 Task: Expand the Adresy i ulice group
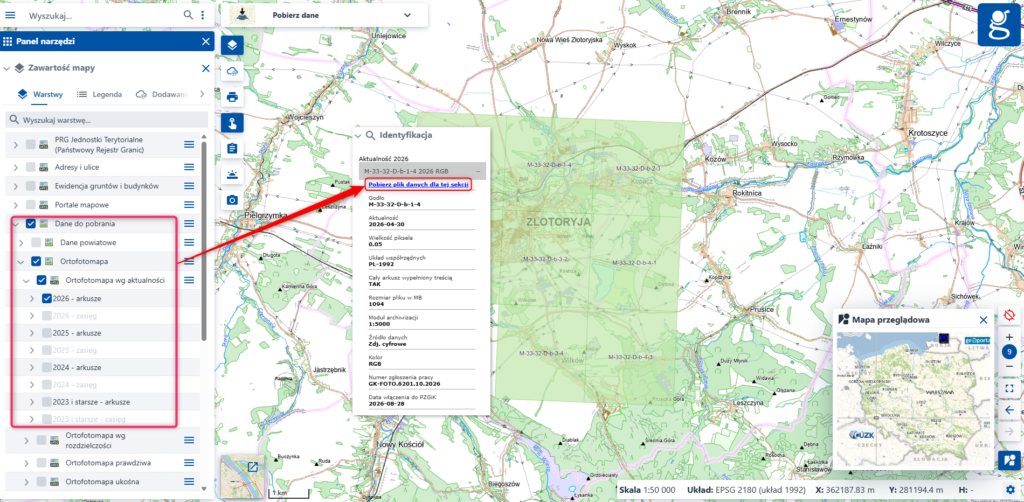(x=16, y=167)
